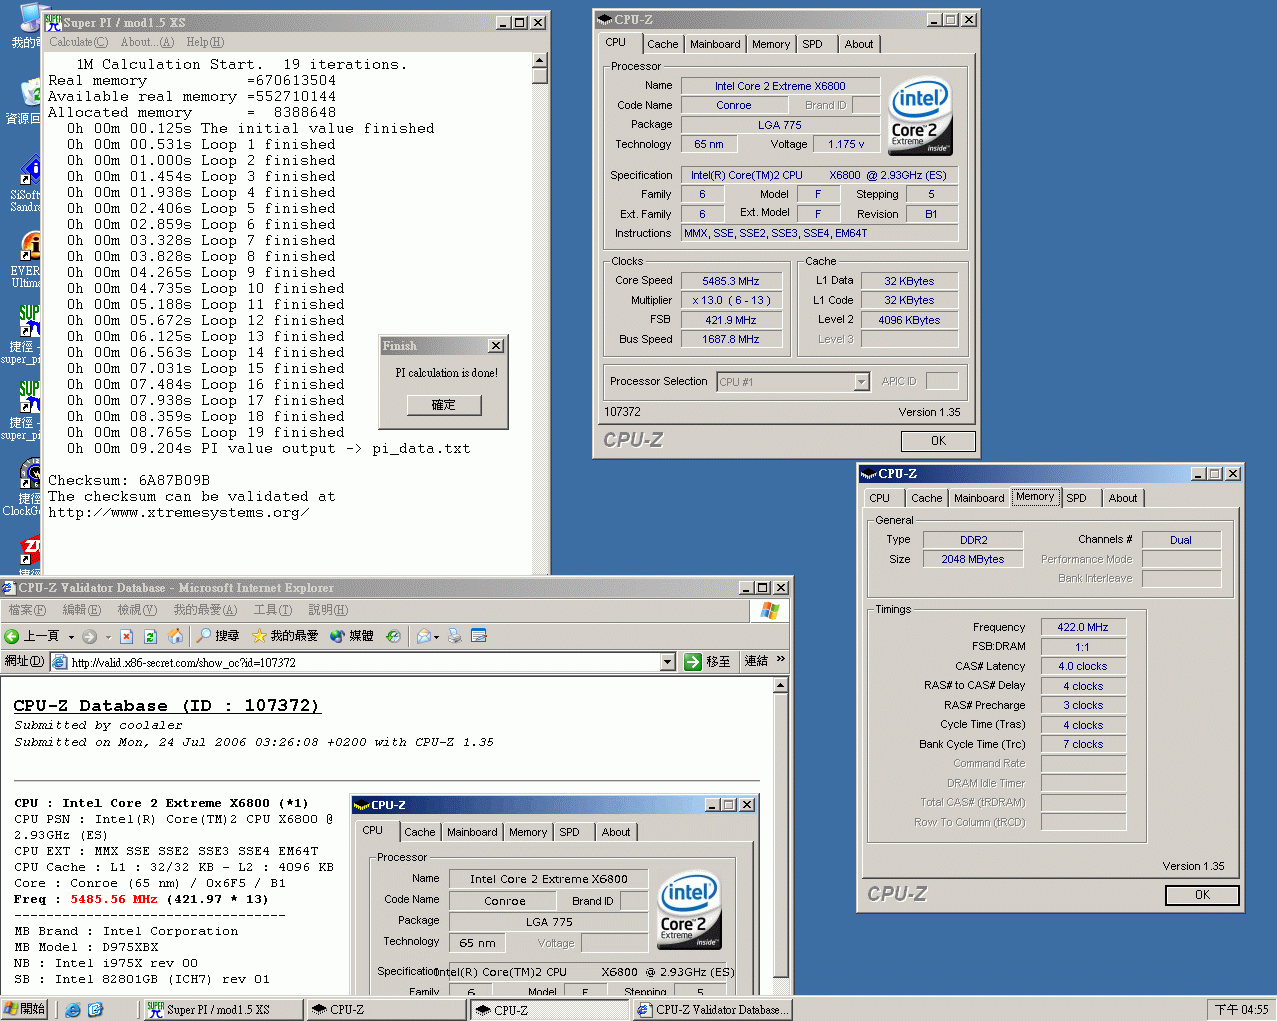Click the second IE-style quick launch icon
The height and width of the screenshot is (1021, 1277).
pyautogui.click(x=95, y=1010)
